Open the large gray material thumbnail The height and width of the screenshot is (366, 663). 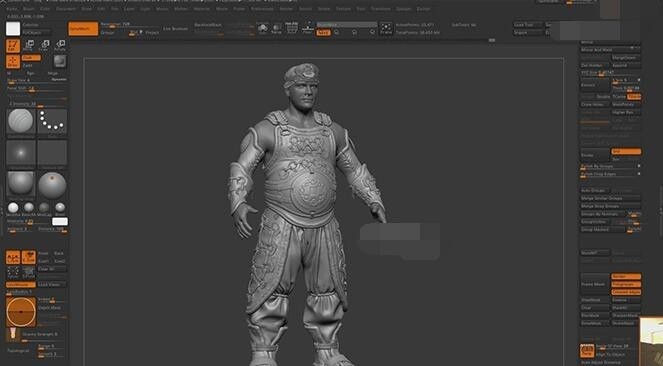21,184
